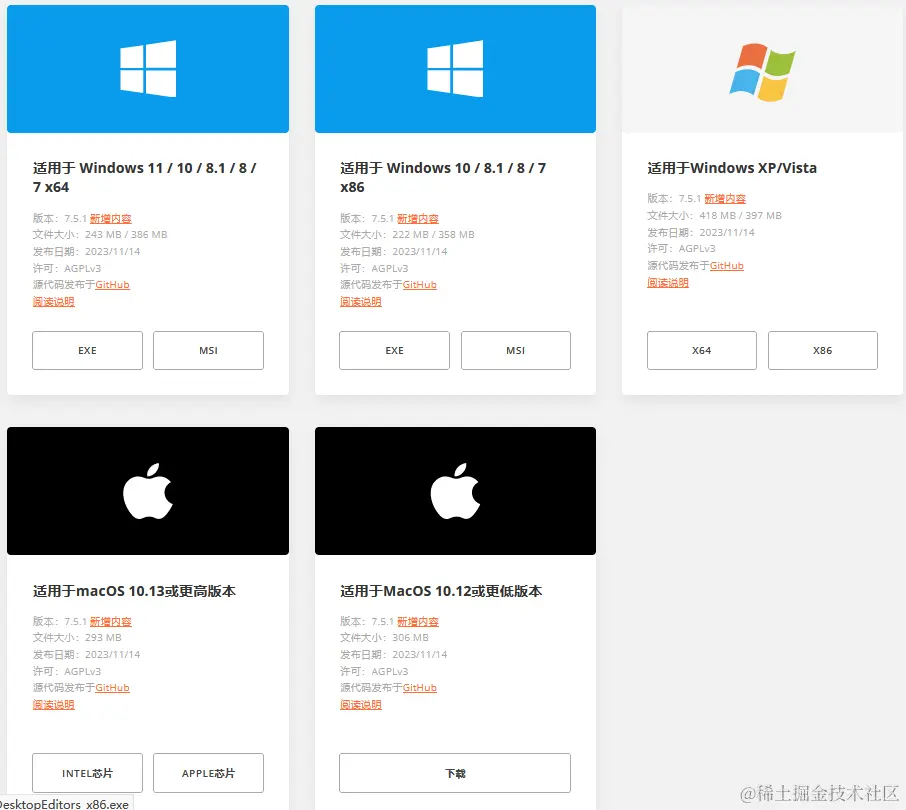Viewport: 906px width, 810px height.
Task: Follow GitHub link on Windows x64 card
Action: (112, 285)
